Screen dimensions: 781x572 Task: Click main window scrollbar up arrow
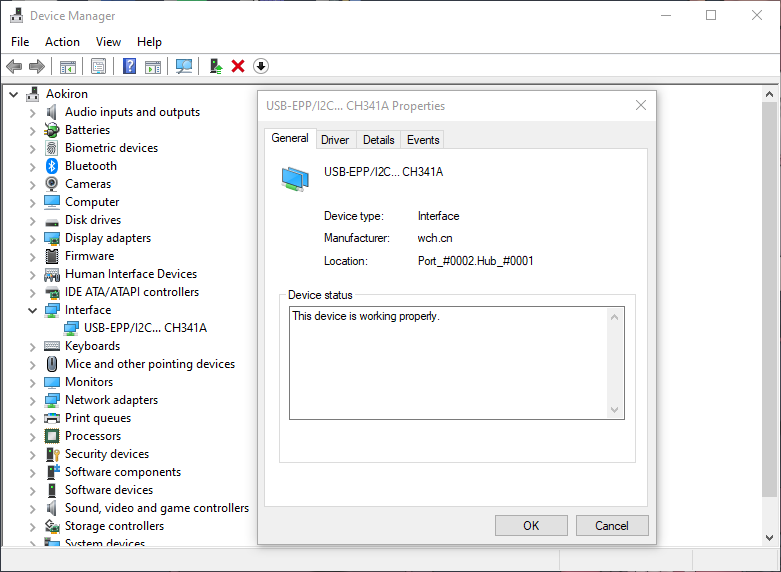coord(770,94)
